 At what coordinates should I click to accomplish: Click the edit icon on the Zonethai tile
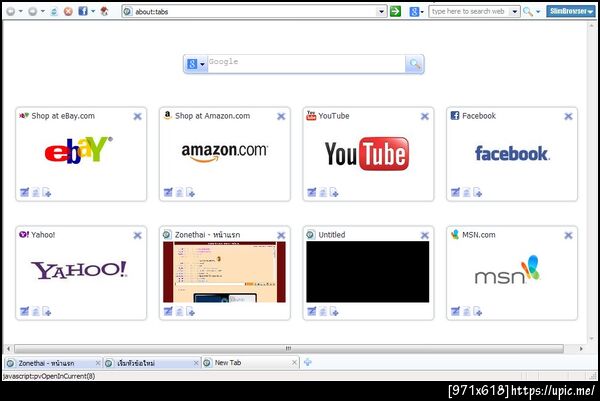[168, 311]
